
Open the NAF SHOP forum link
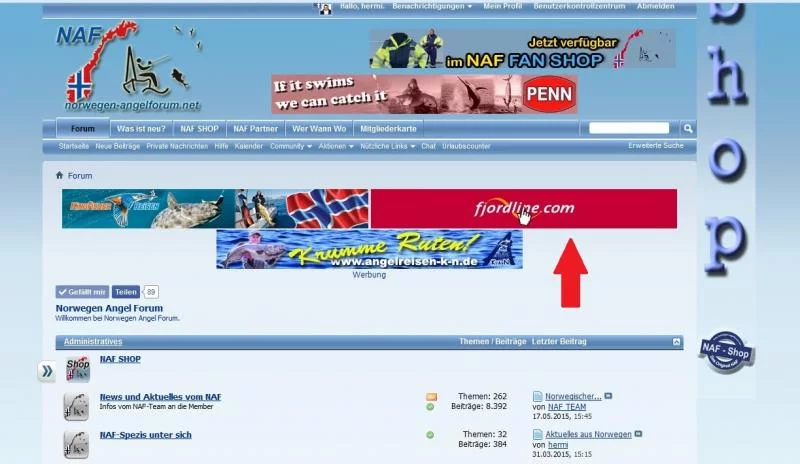pyautogui.click(x=120, y=359)
